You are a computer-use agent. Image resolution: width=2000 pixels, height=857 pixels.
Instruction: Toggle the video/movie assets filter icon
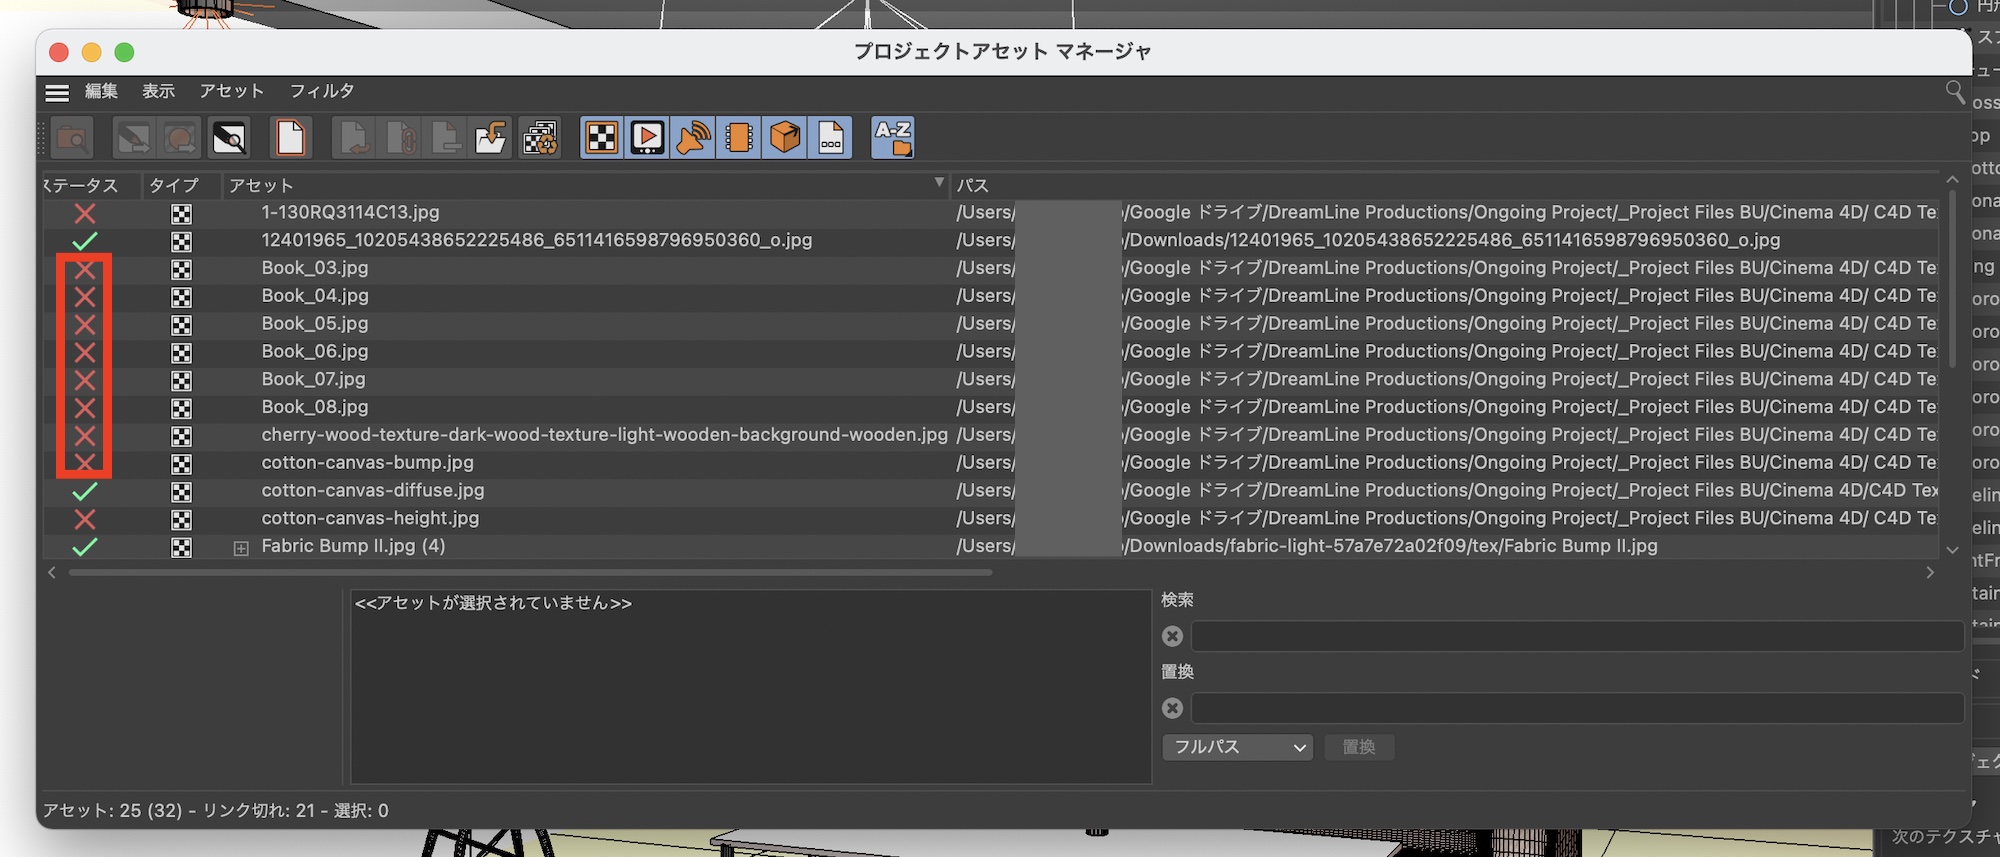647,138
